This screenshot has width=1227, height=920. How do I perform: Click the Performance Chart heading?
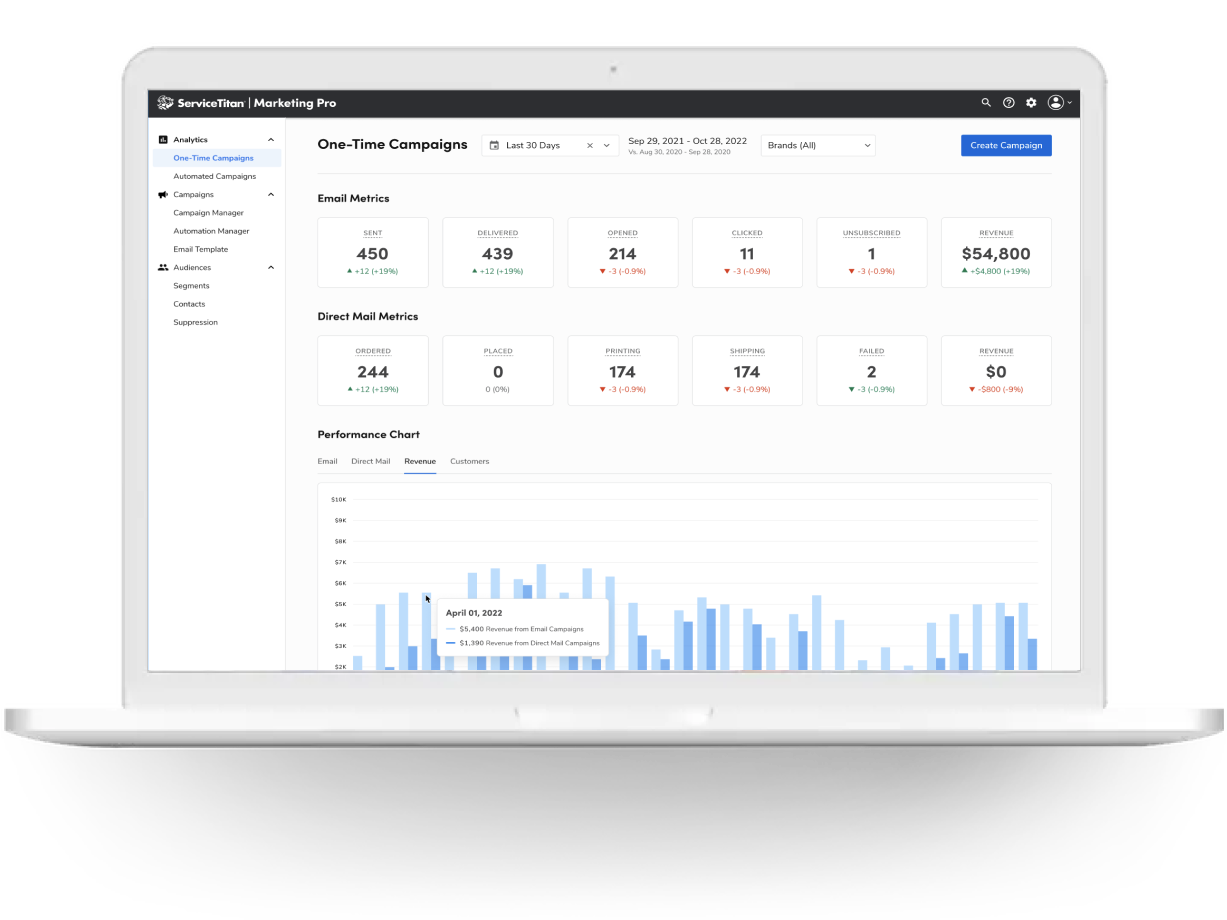(369, 435)
